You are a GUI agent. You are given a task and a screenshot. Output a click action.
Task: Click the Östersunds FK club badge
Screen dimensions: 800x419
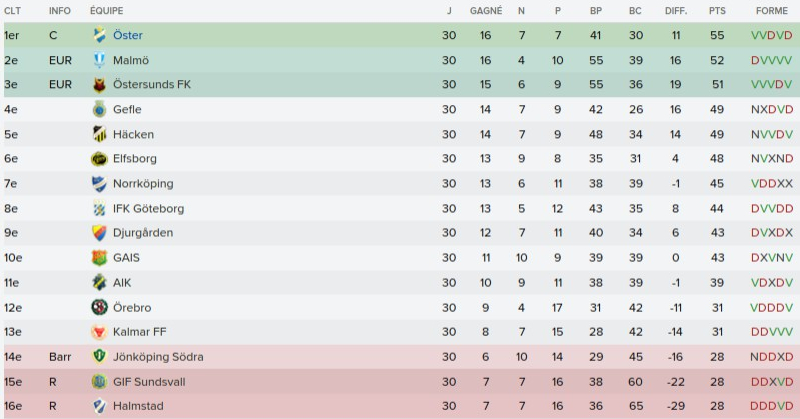(99, 85)
